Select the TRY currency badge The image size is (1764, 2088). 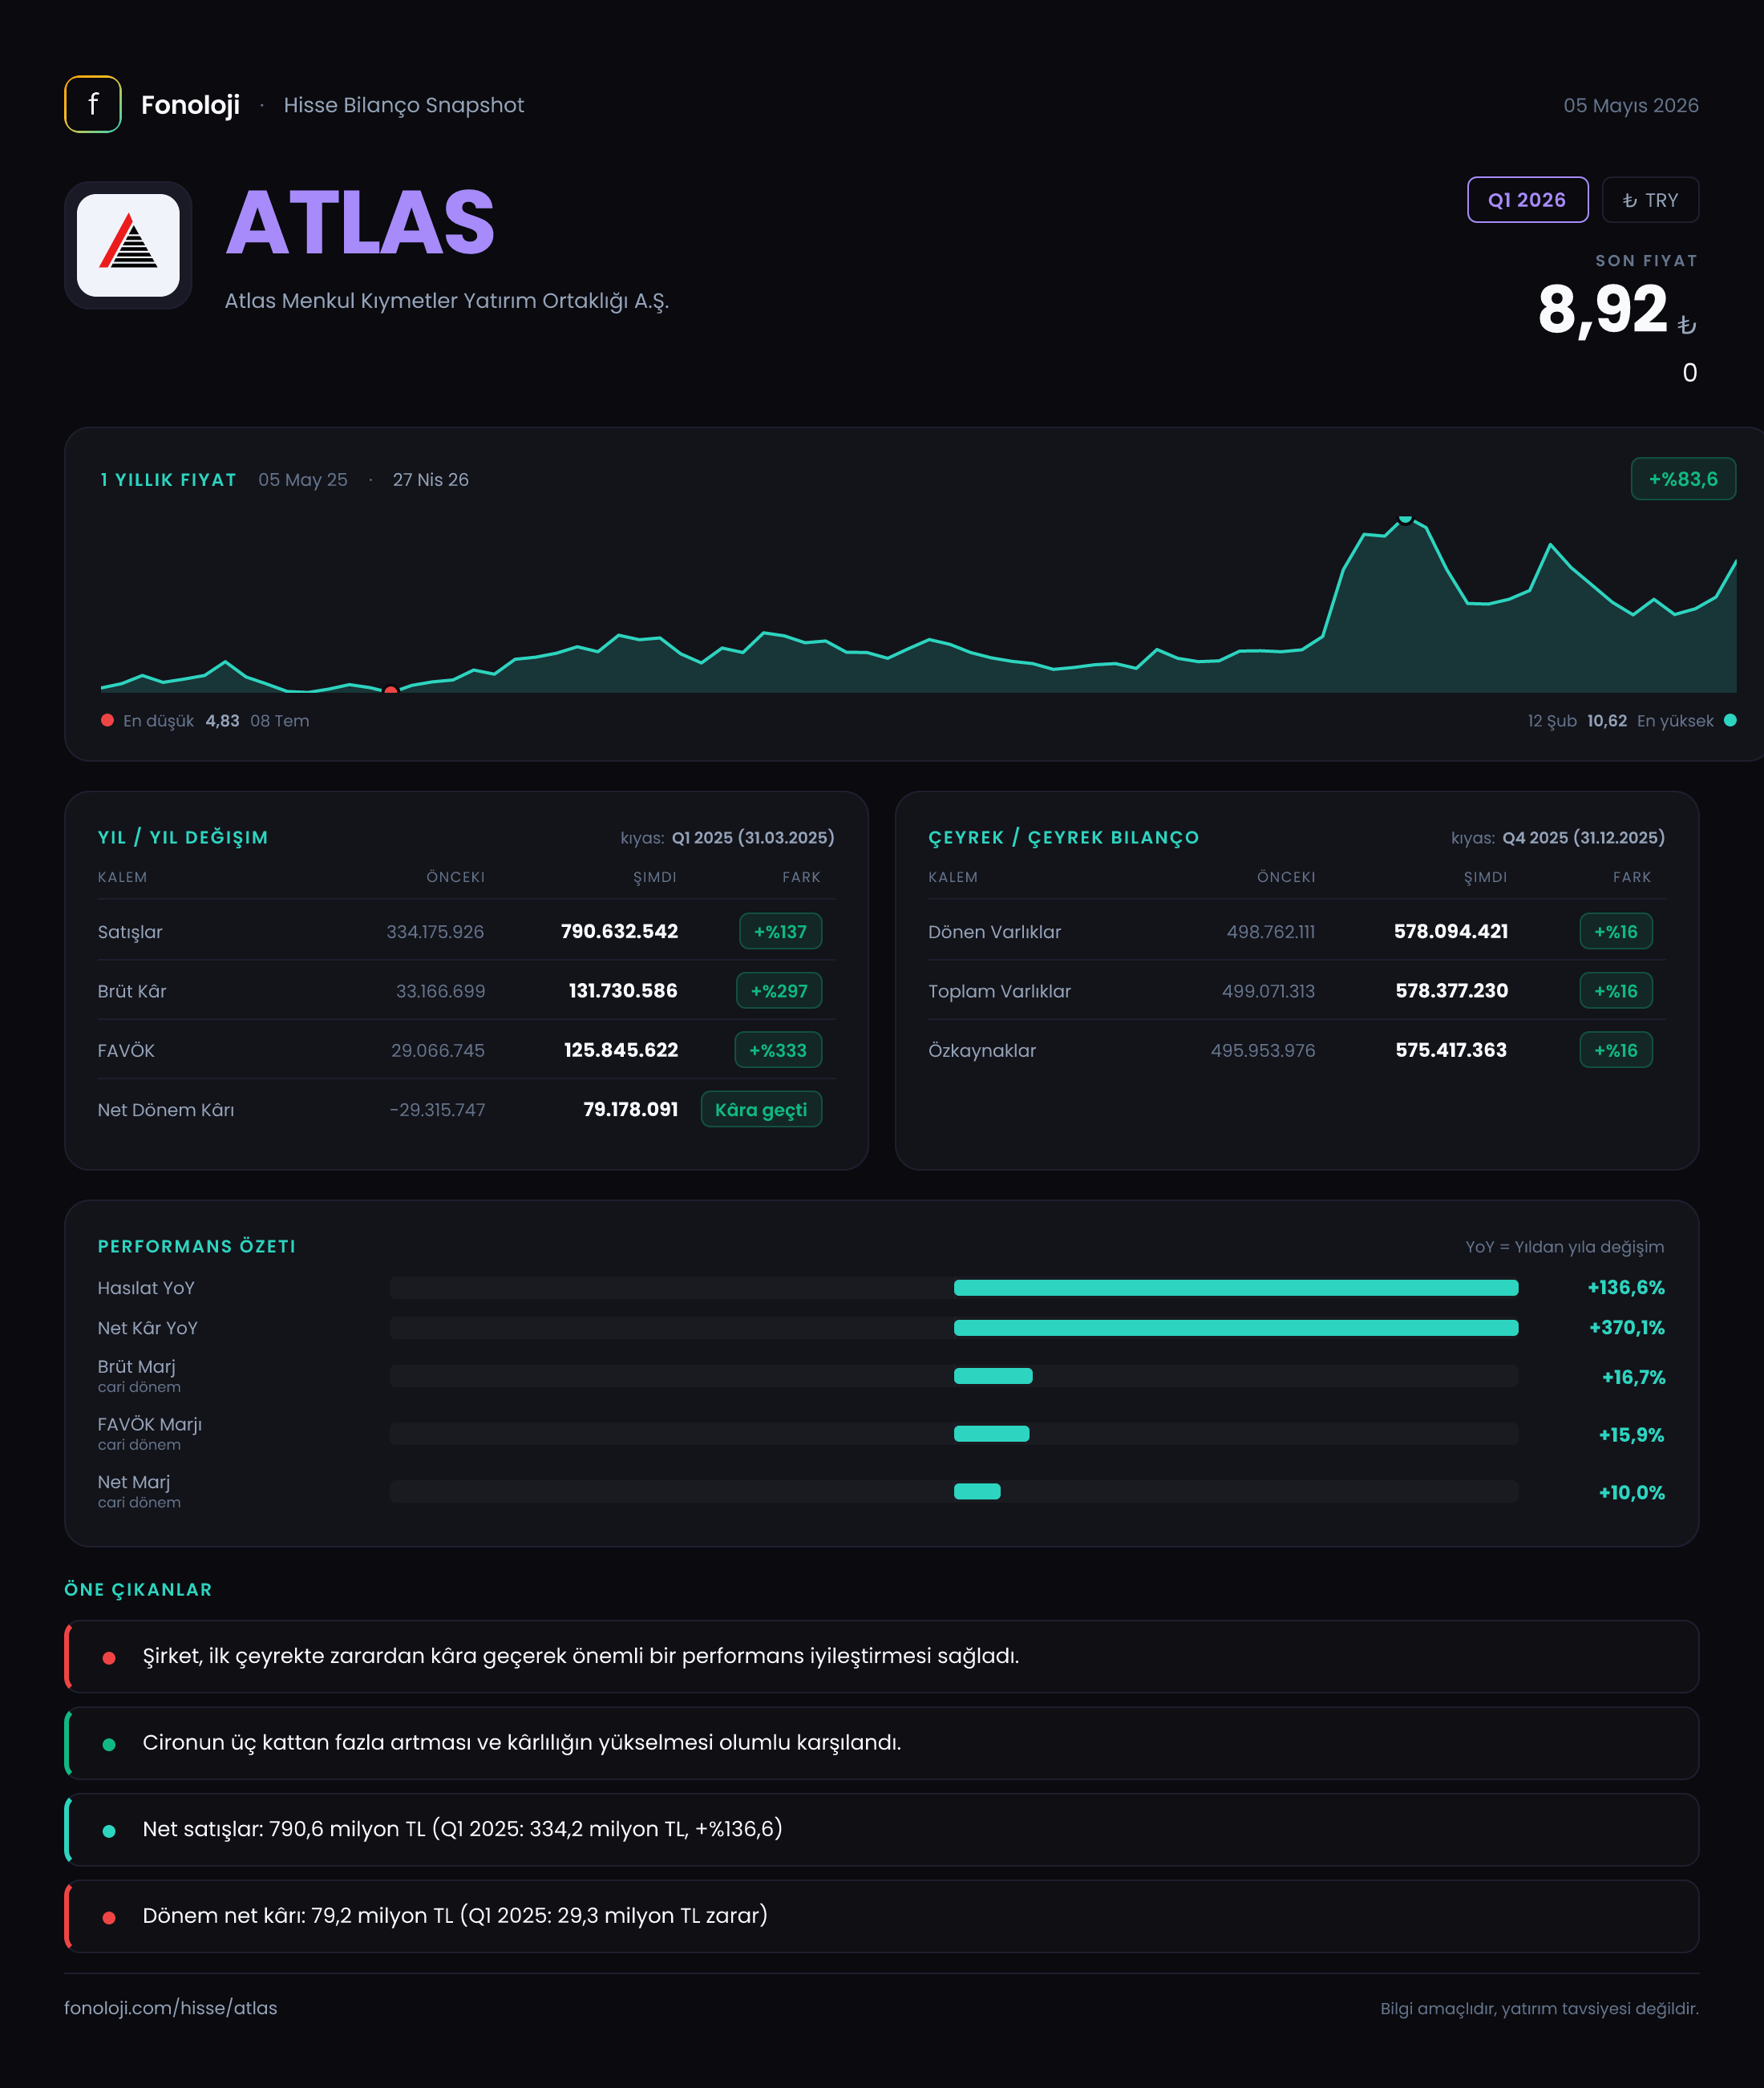pos(1650,200)
